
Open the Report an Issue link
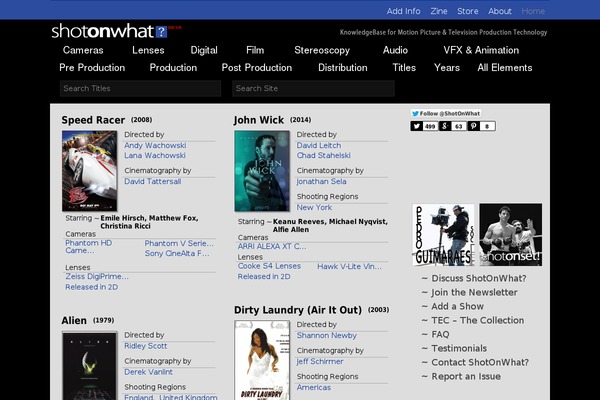[x=466, y=377]
